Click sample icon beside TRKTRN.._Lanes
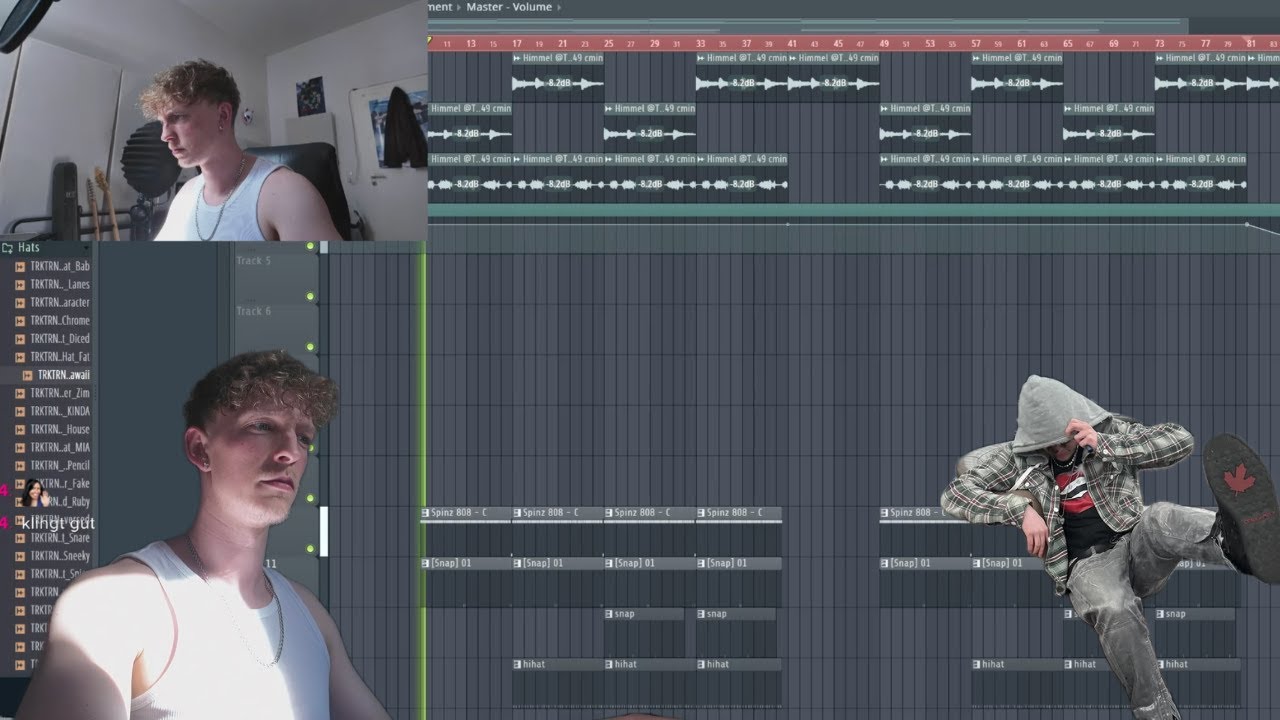Viewport: 1280px width, 720px height. (20, 284)
